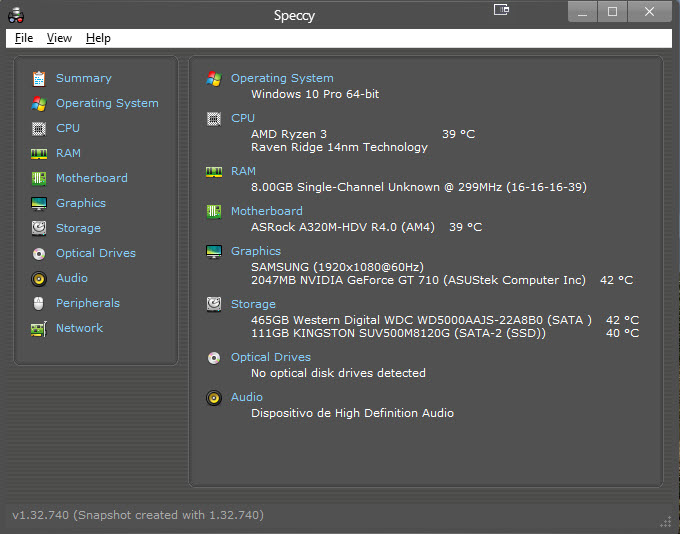Viewport: 680px width, 534px height.
Task: Click the Windows flag icon in the summary panel
Action: (x=214, y=79)
